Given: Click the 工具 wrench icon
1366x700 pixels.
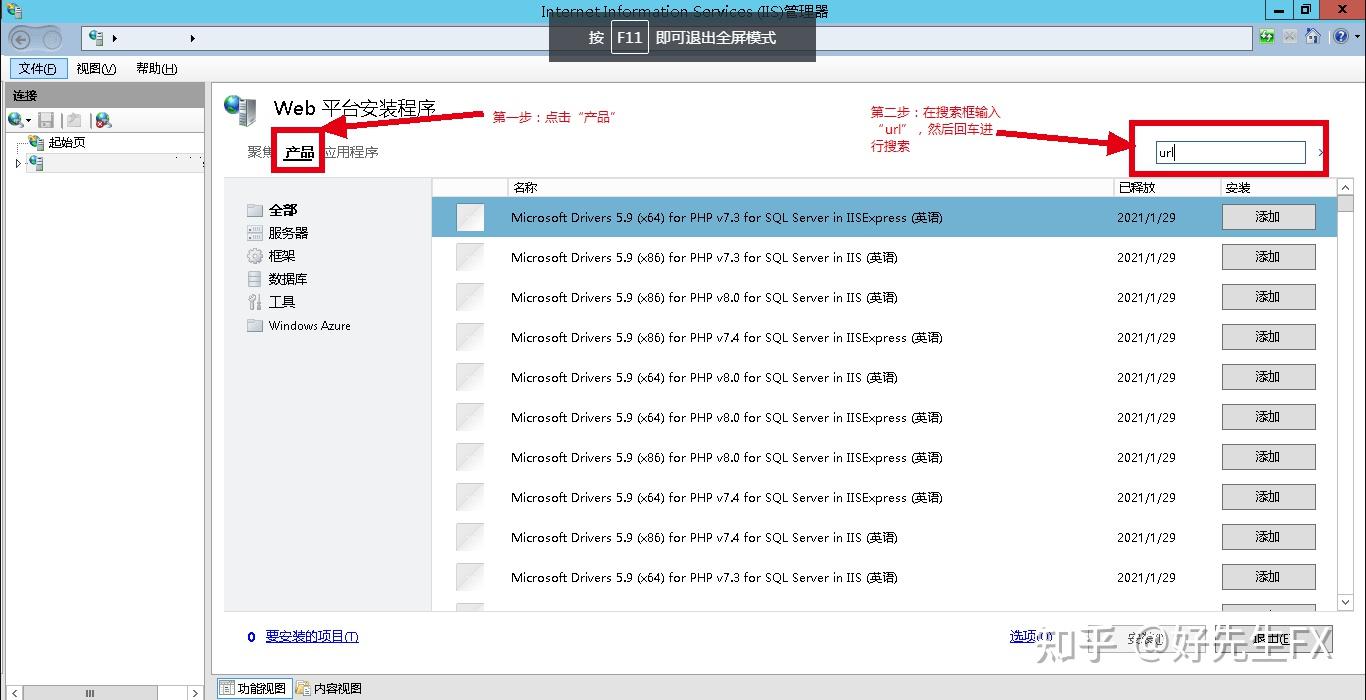Looking at the screenshot, I should coord(255,302).
